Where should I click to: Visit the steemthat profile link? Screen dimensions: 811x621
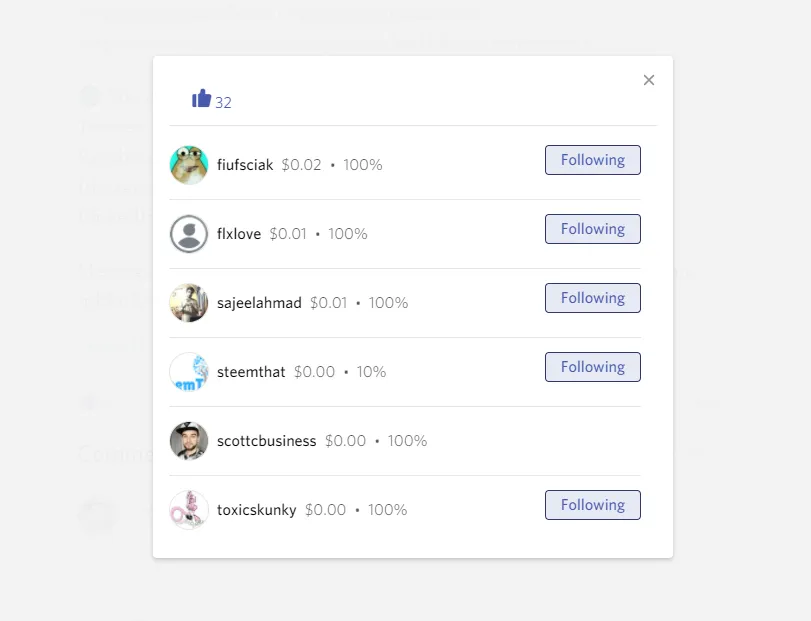(251, 372)
